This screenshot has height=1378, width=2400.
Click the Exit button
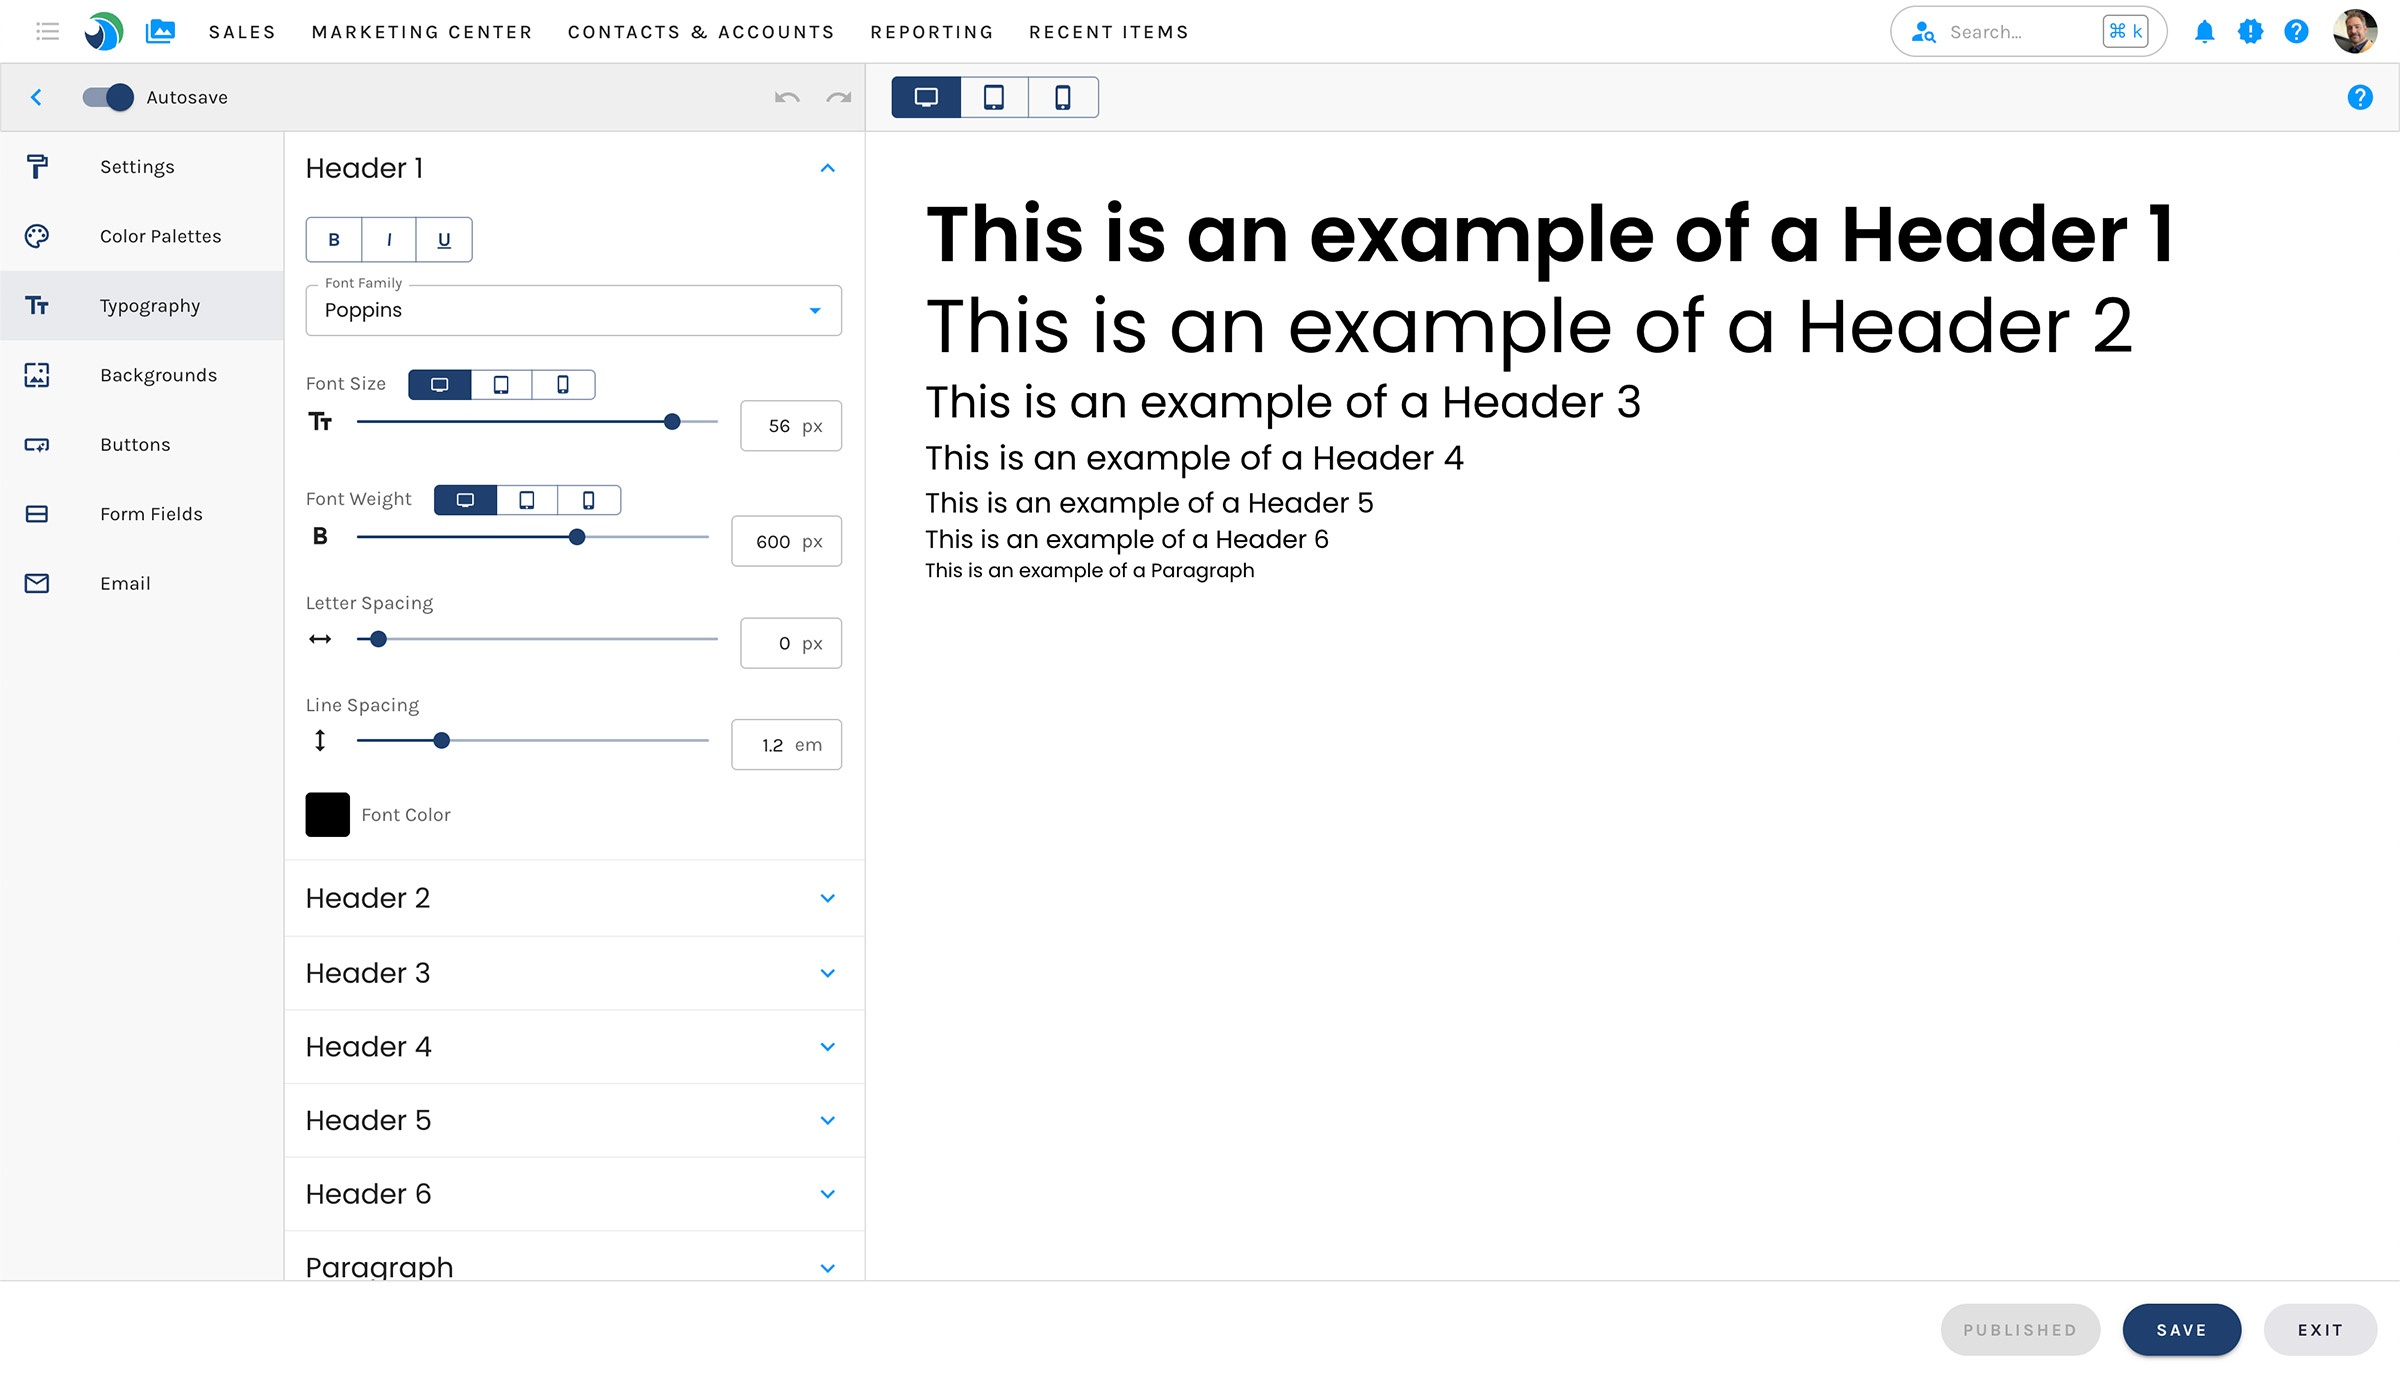[2320, 1329]
